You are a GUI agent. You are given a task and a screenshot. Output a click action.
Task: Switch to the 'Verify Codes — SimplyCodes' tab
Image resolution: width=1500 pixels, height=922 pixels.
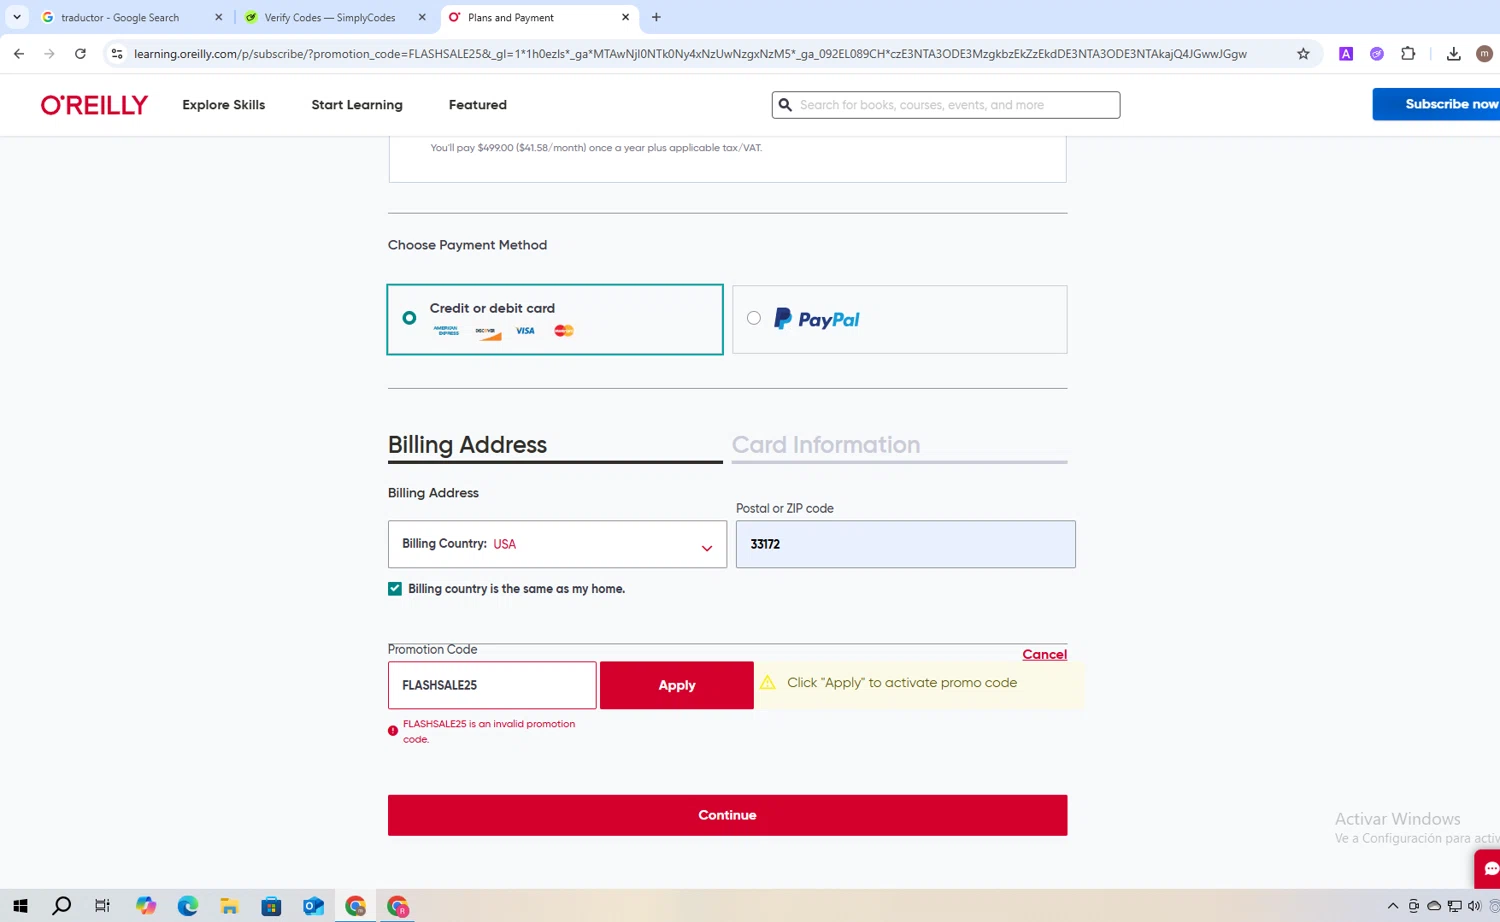point(330,17)
